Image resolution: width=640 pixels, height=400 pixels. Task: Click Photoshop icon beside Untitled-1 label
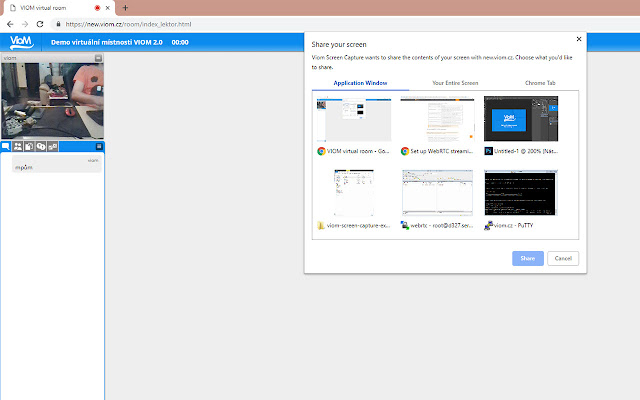pos(489,151)
